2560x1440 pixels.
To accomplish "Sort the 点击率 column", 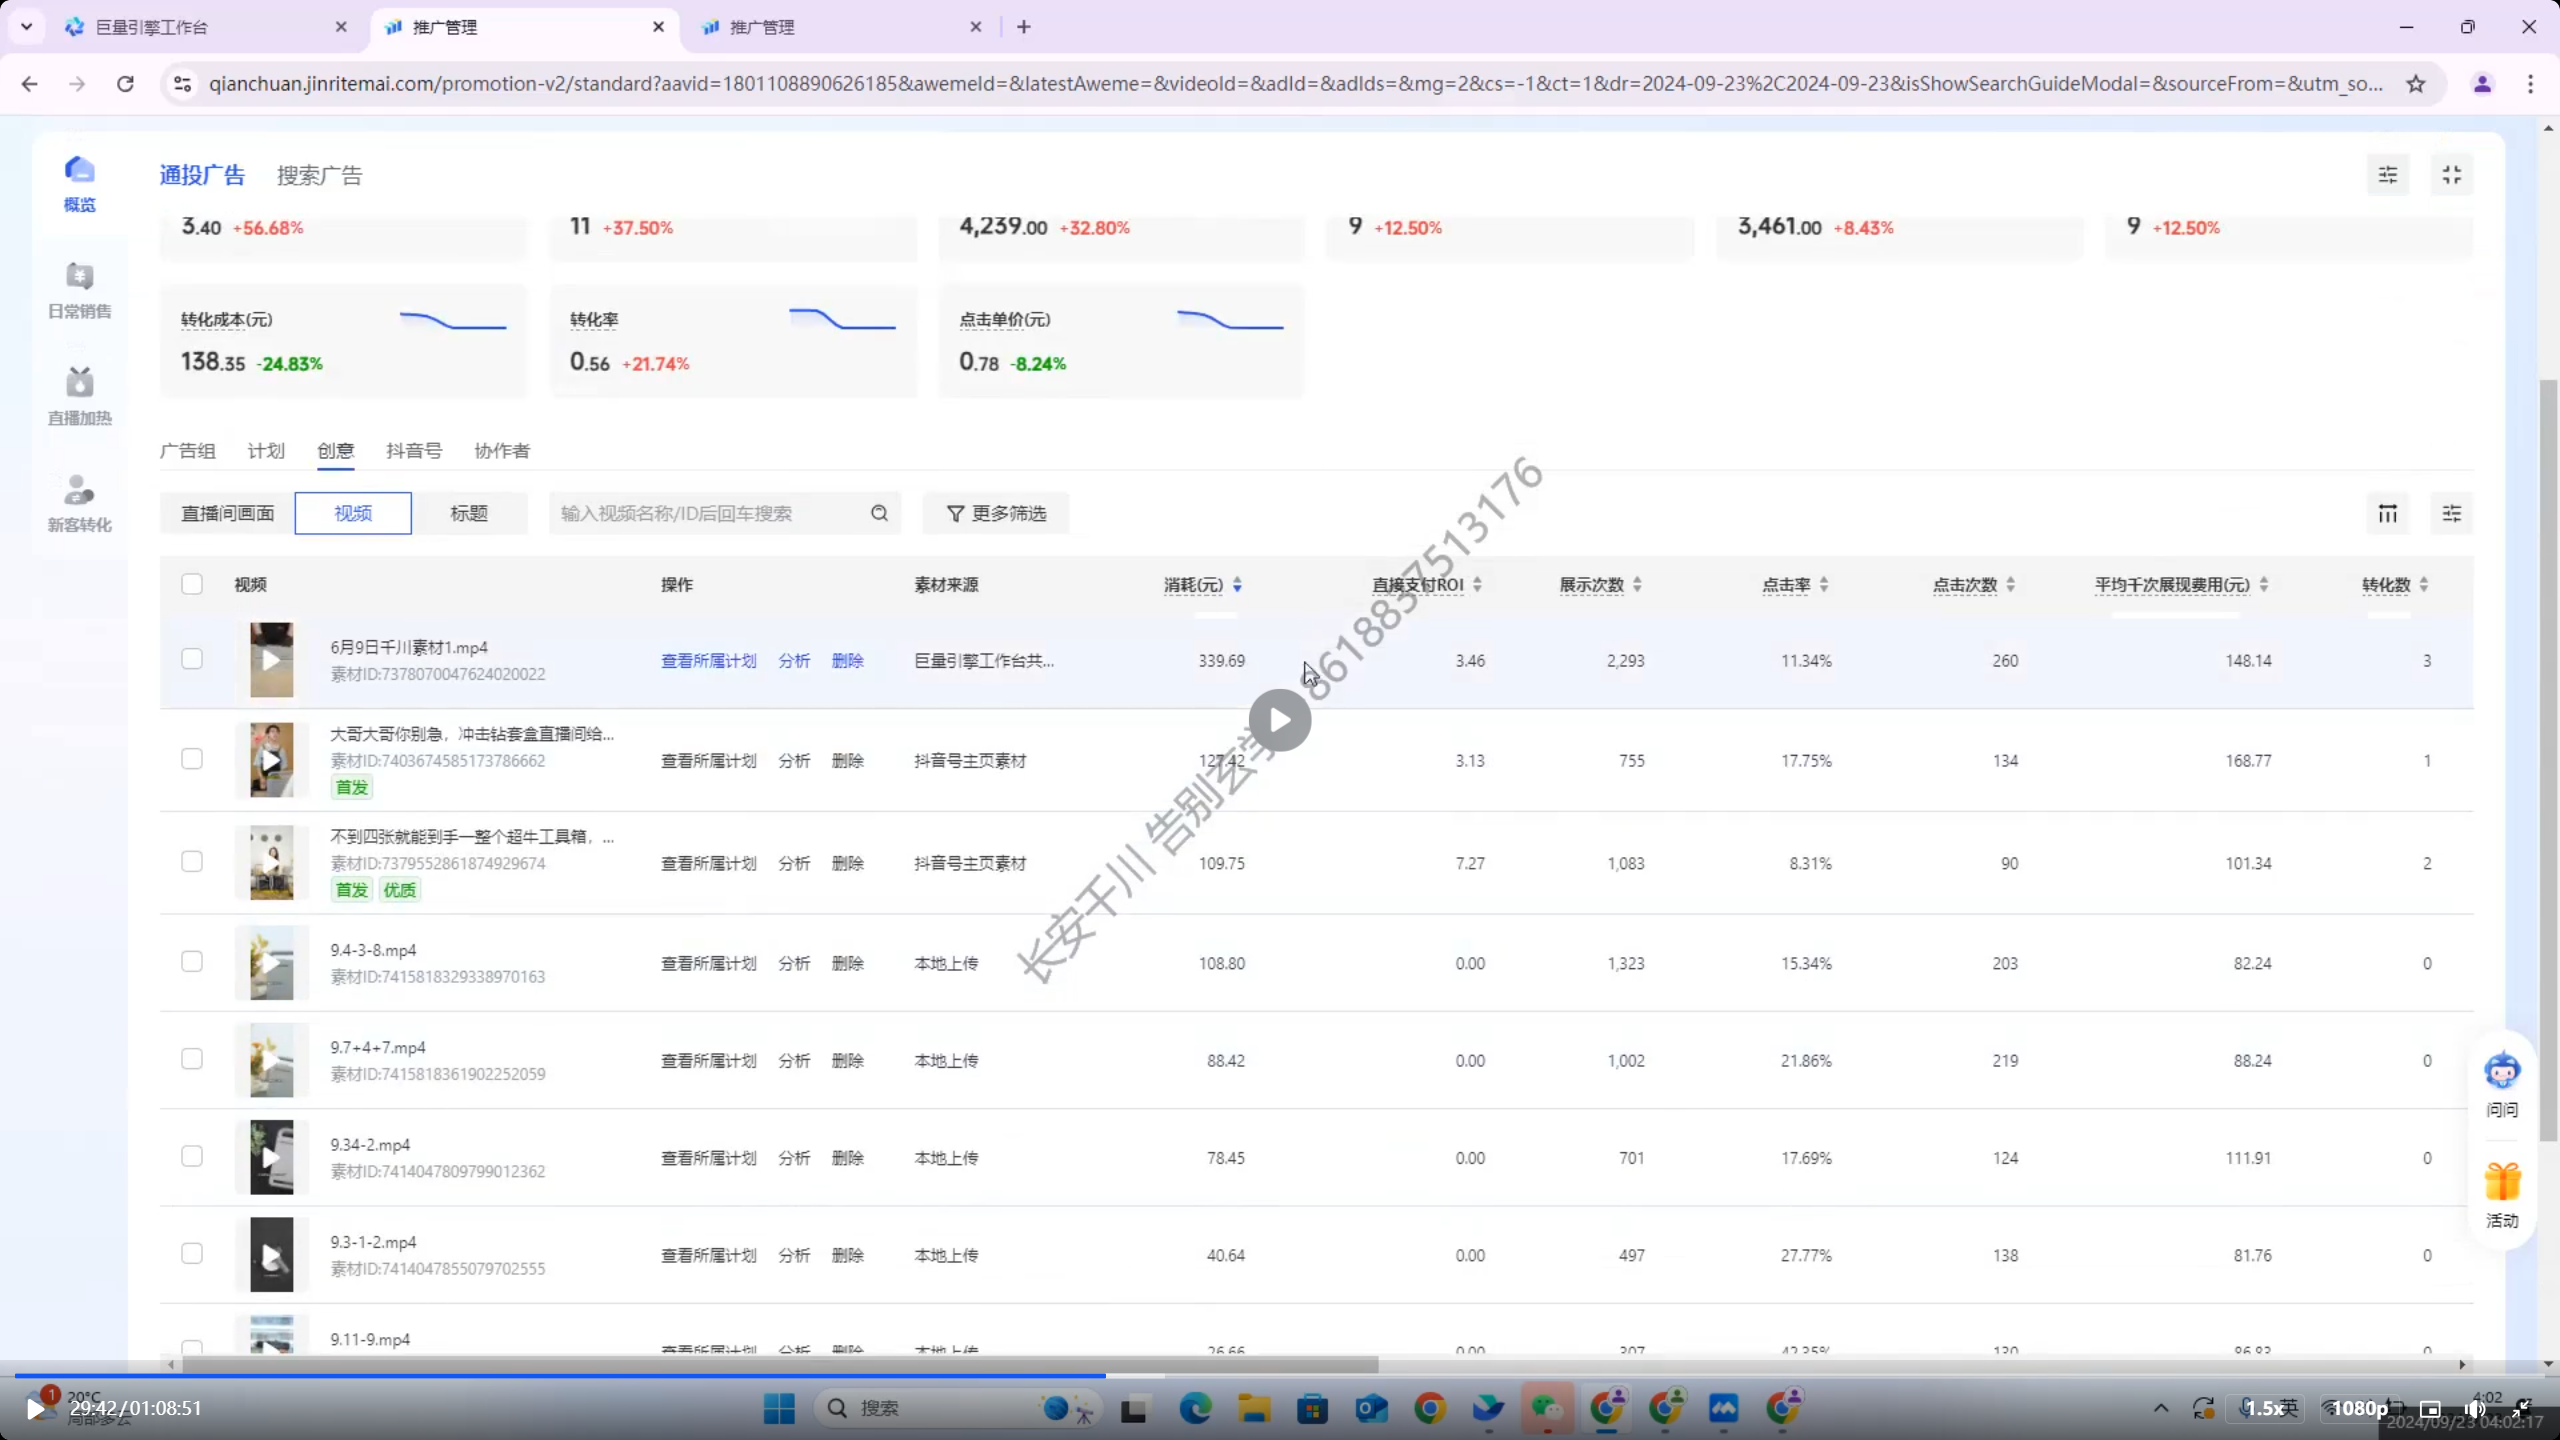I will coord(1823,585).
